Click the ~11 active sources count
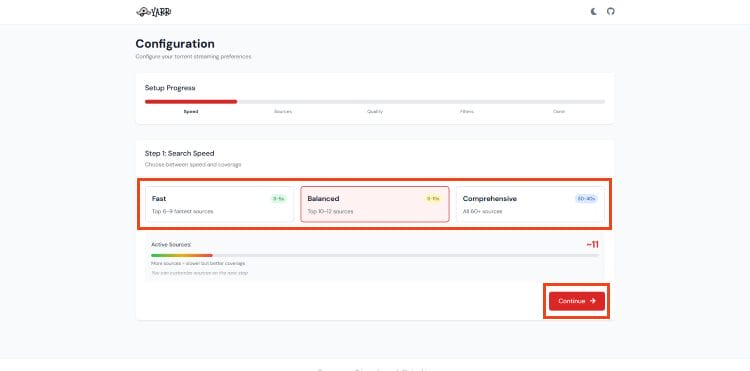750x371 pixels. [x=592, y=245]
